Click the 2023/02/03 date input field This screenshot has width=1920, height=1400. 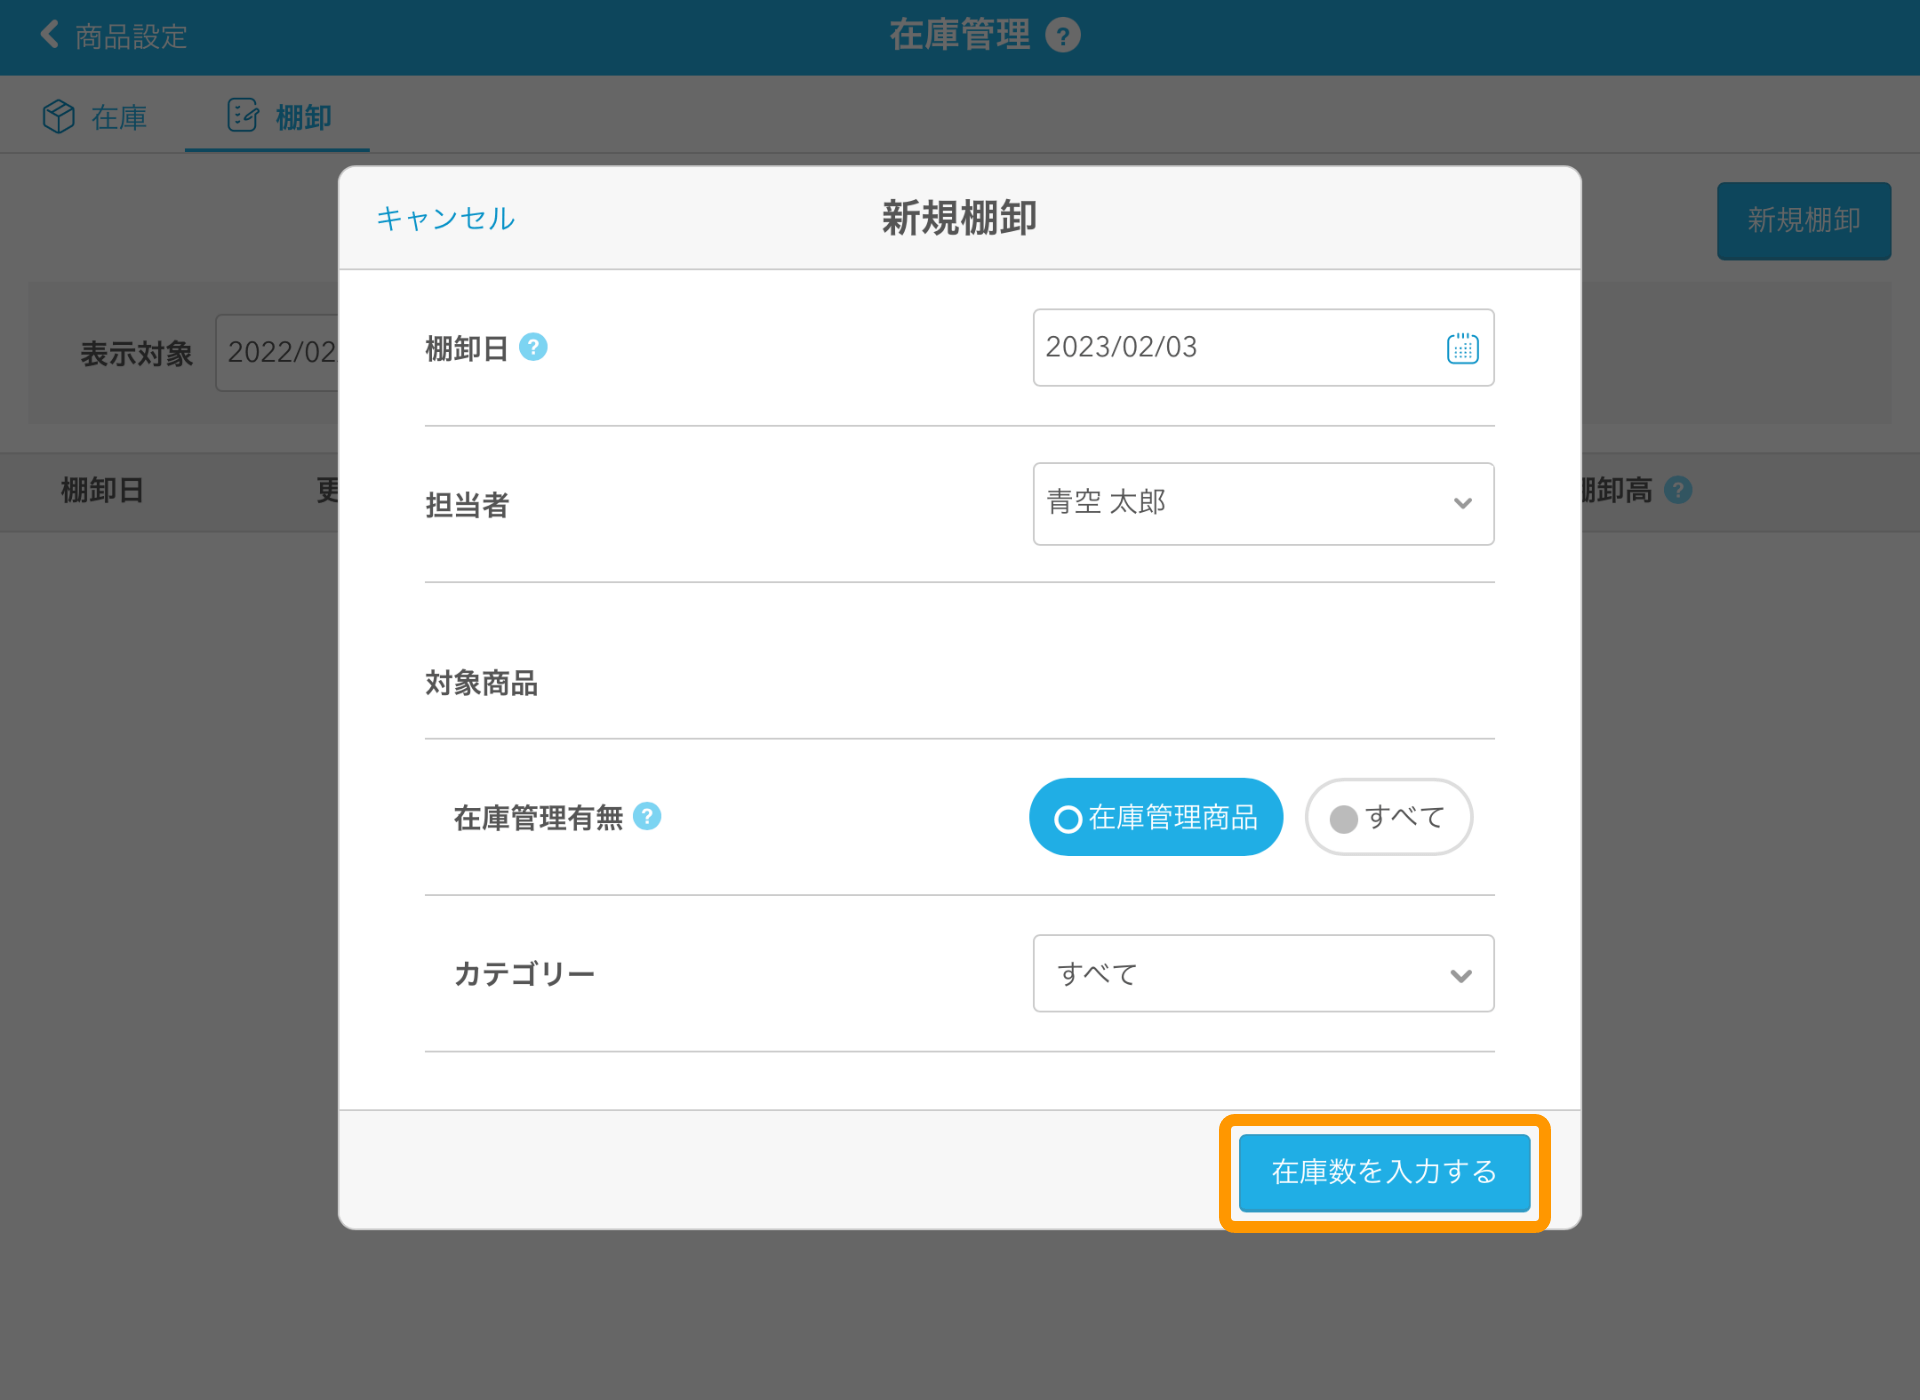coord(1230,347)
